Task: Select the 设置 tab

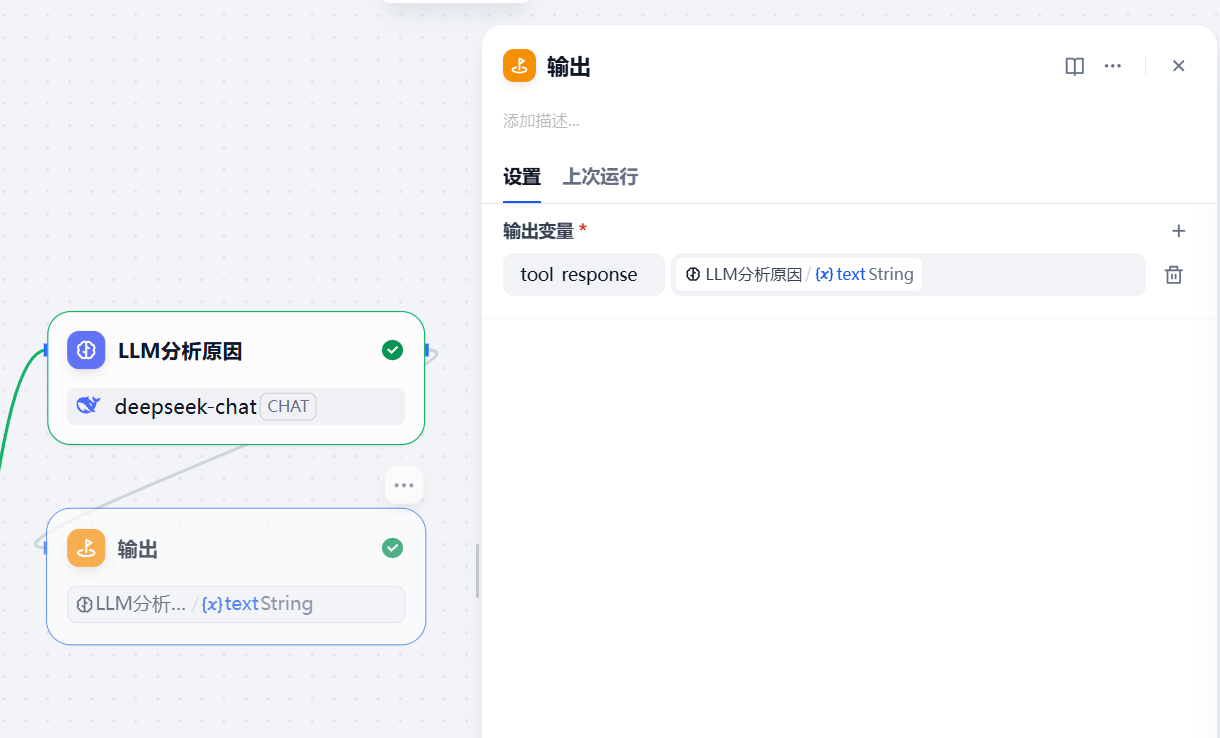Action: [521, 177]
